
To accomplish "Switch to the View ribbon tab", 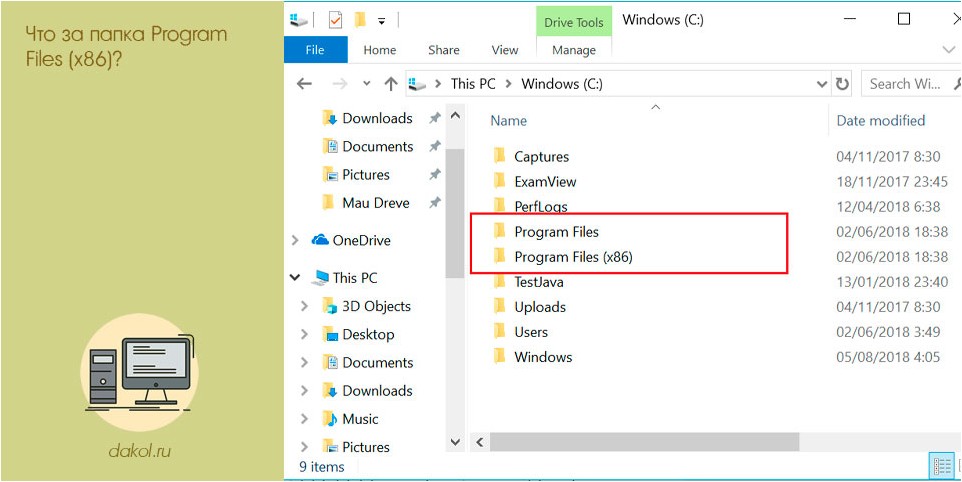I will [505, 50].
